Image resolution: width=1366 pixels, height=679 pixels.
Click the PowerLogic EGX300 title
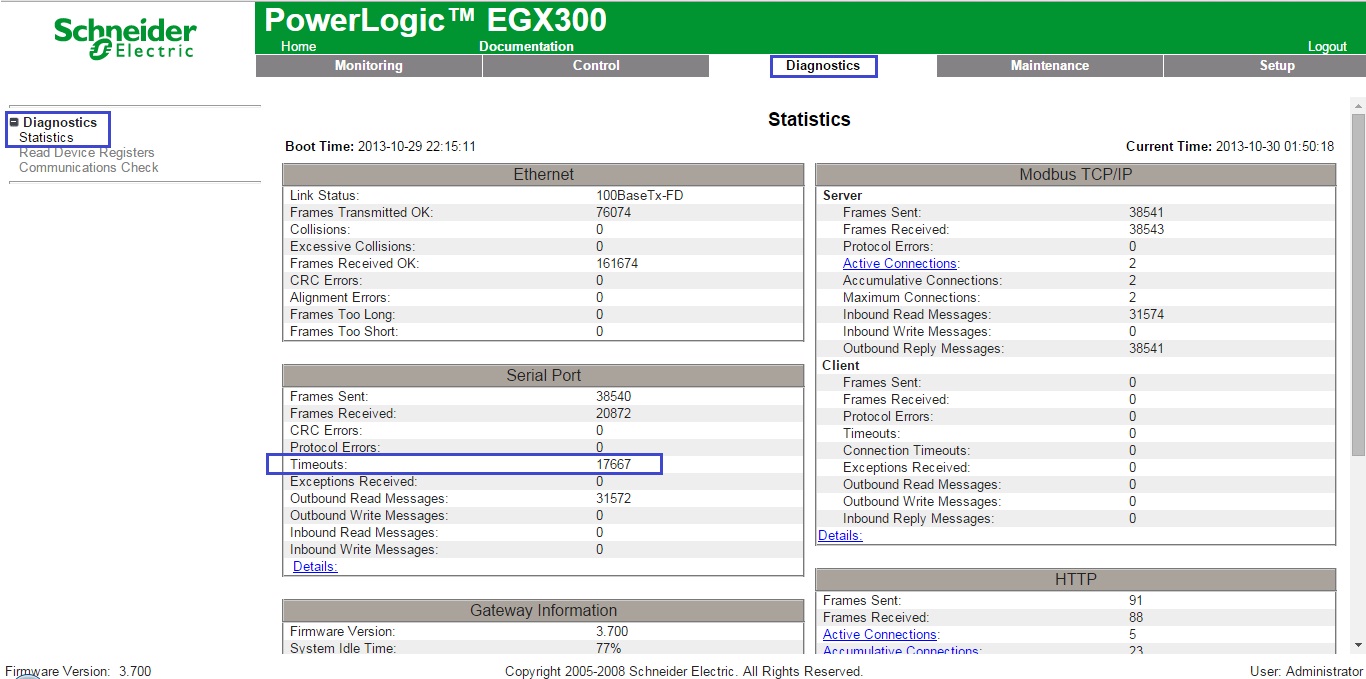[x=435, y=20]
